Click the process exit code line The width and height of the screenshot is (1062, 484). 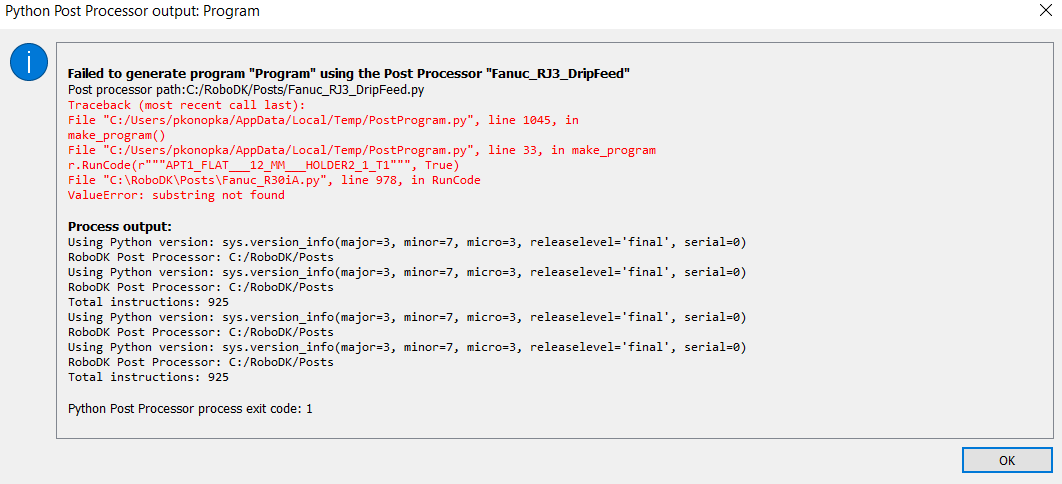tap(190, 409)
